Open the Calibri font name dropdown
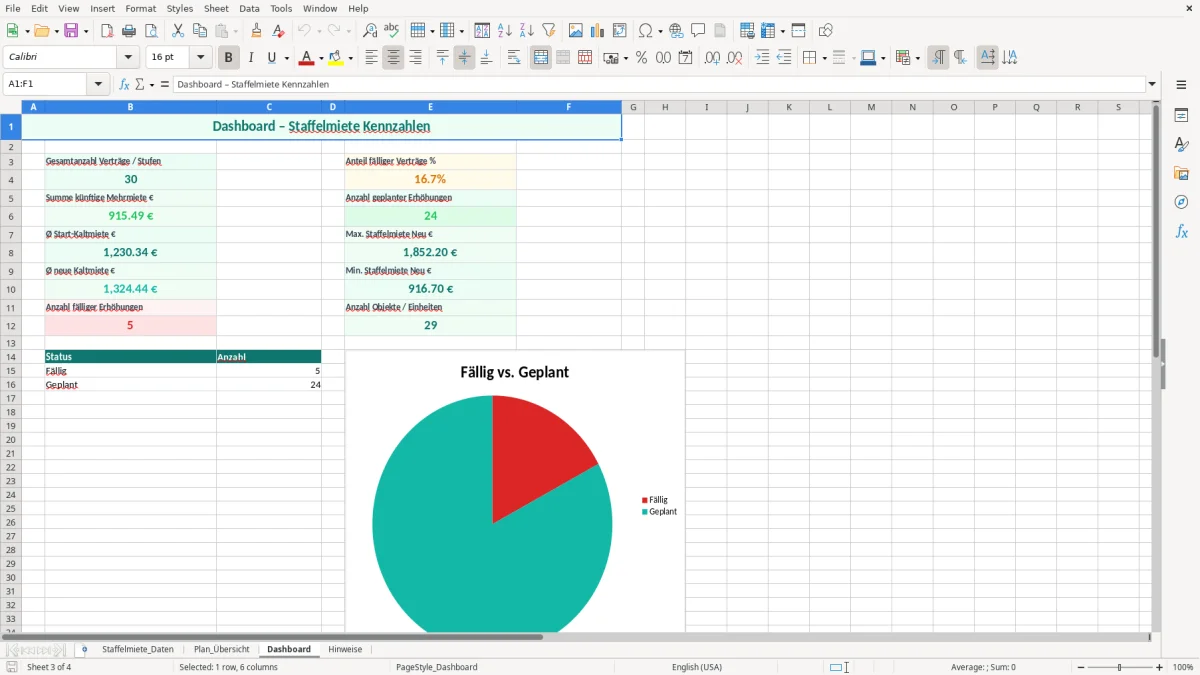The image size is (1200, 675). click(x=128, y=58)
